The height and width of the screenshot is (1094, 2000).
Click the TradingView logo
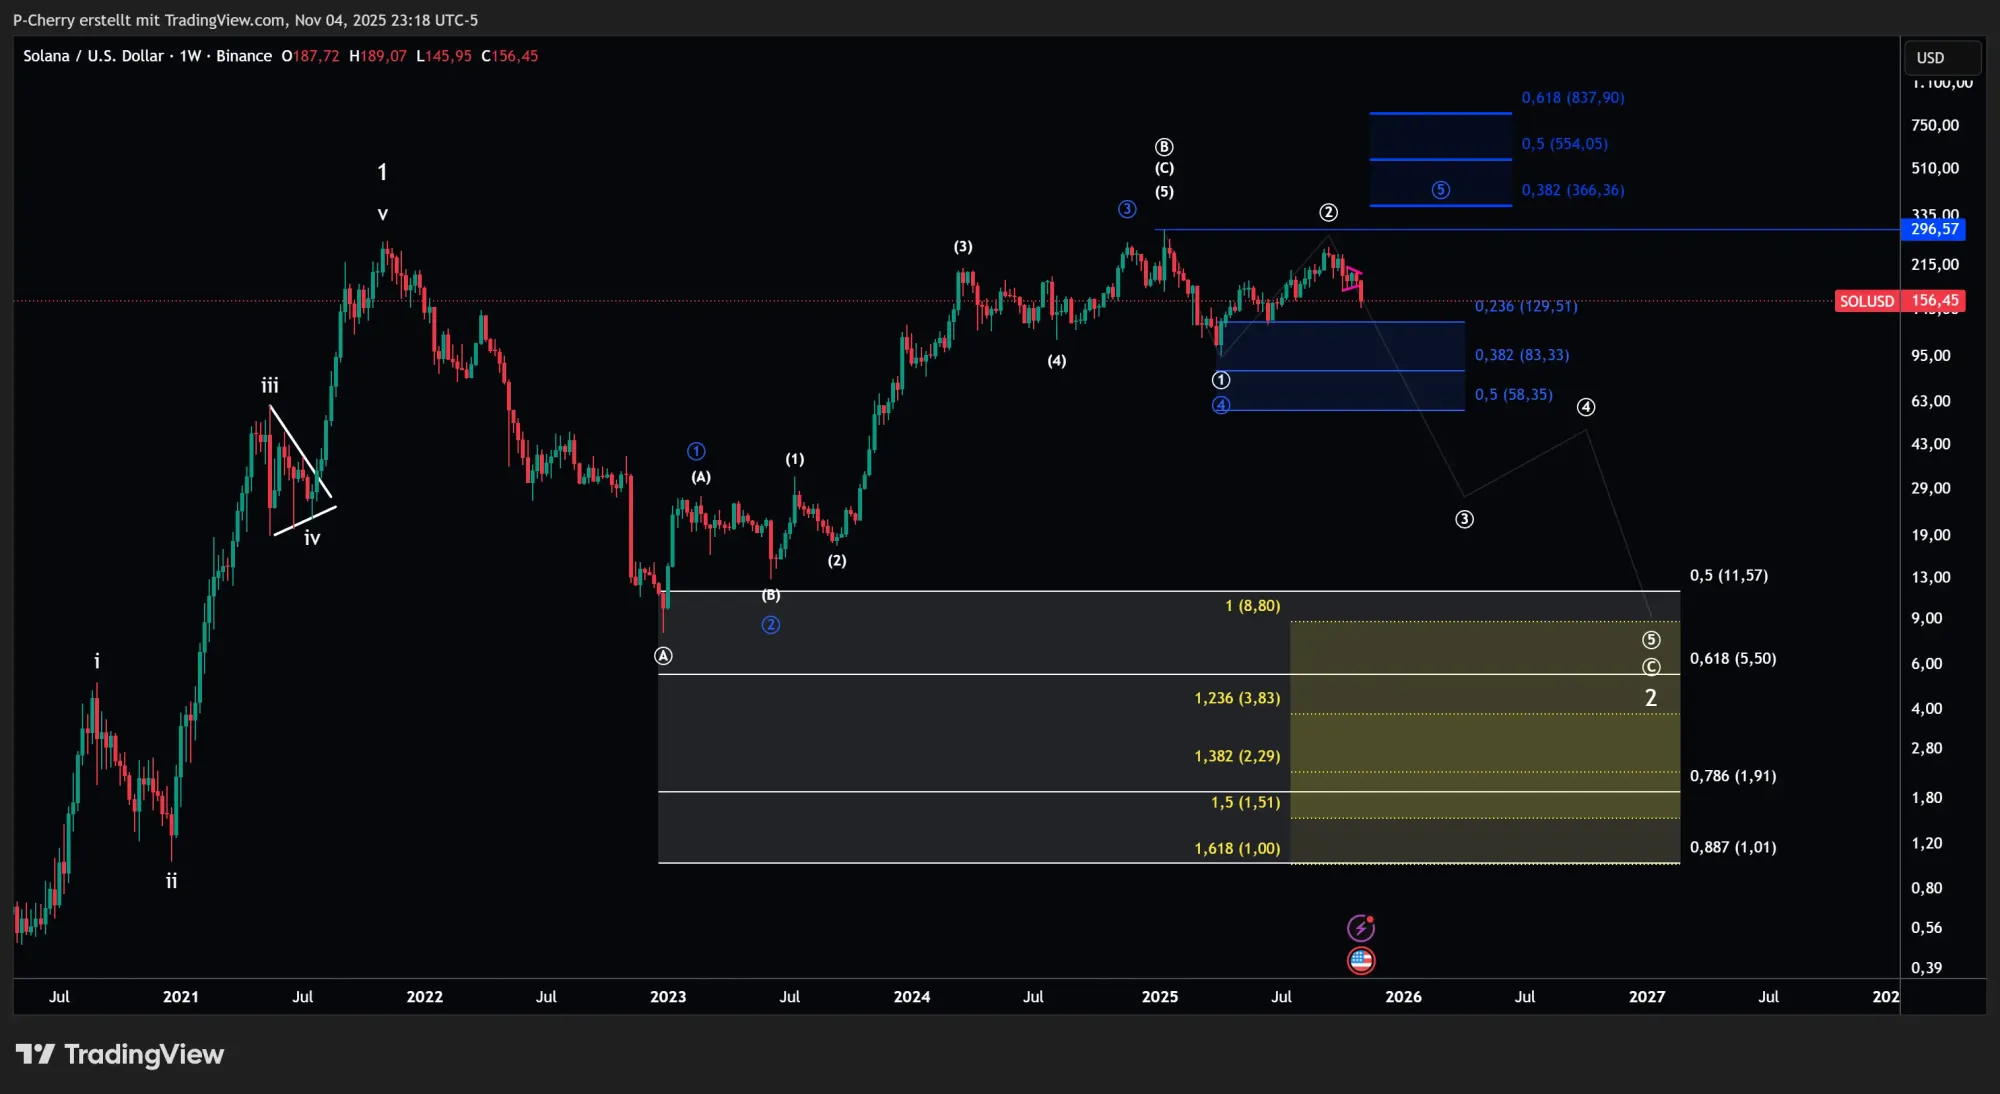(x=122, y=1054)
